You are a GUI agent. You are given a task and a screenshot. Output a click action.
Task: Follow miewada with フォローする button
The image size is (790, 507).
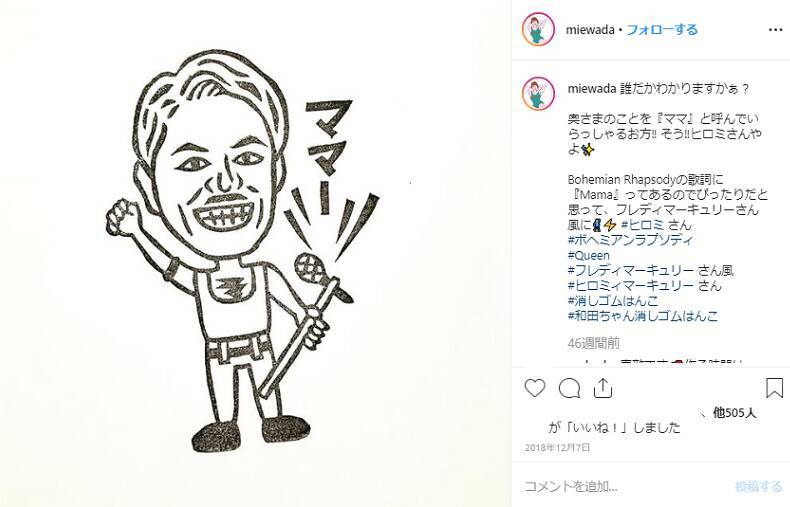(662, 29)
